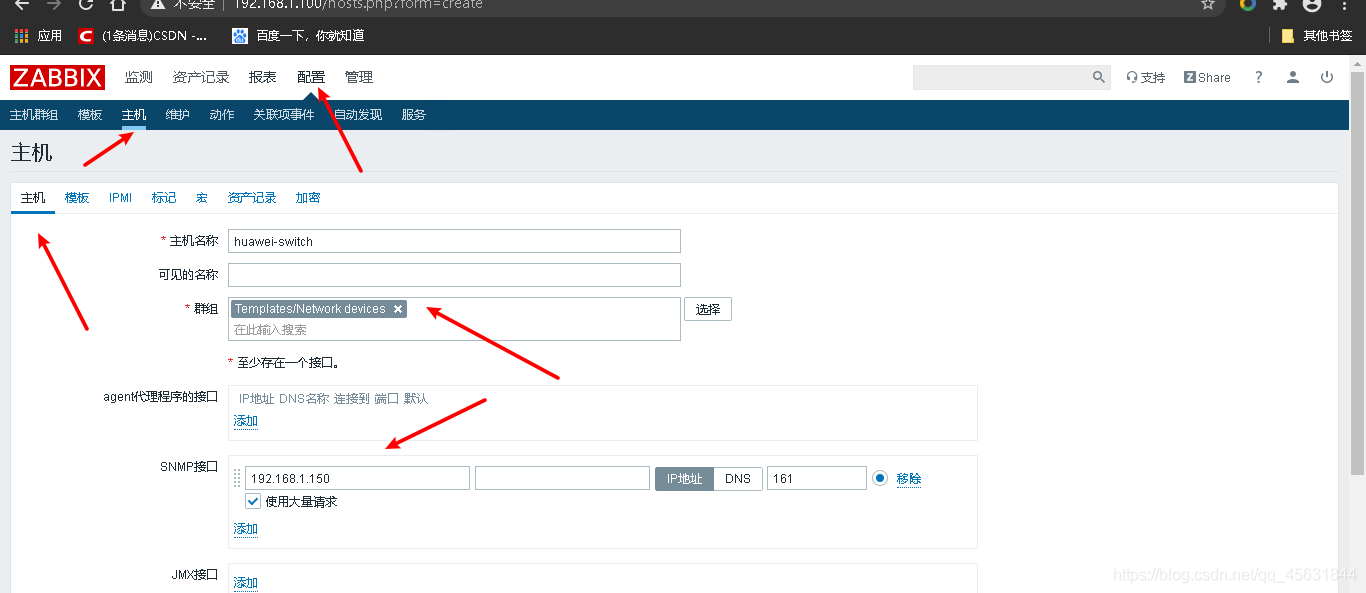Open CSDN bookmark
Screen dimensions: 1366x593
[143, 36]
